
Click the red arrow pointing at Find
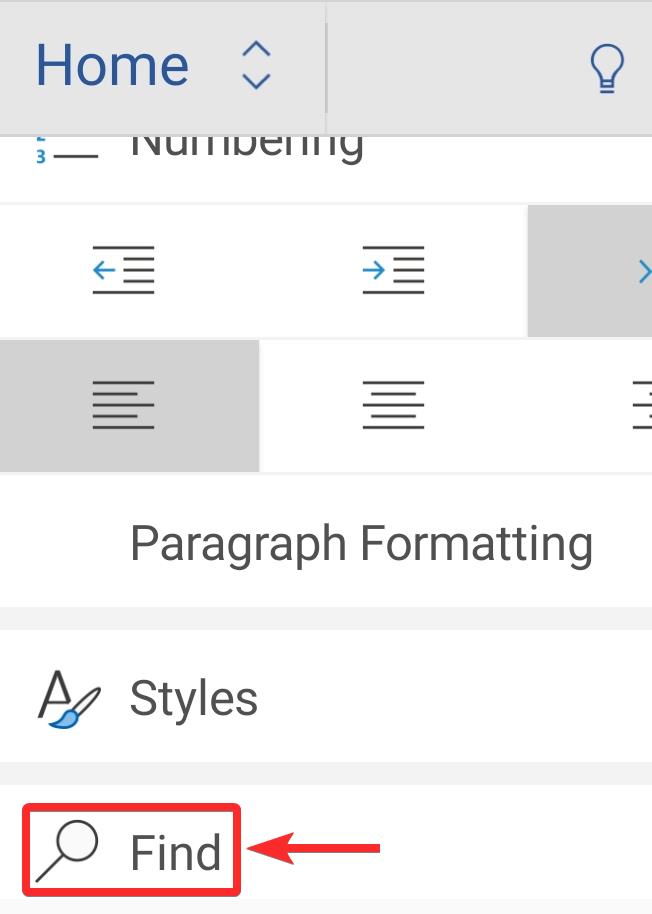coord(313,850)
